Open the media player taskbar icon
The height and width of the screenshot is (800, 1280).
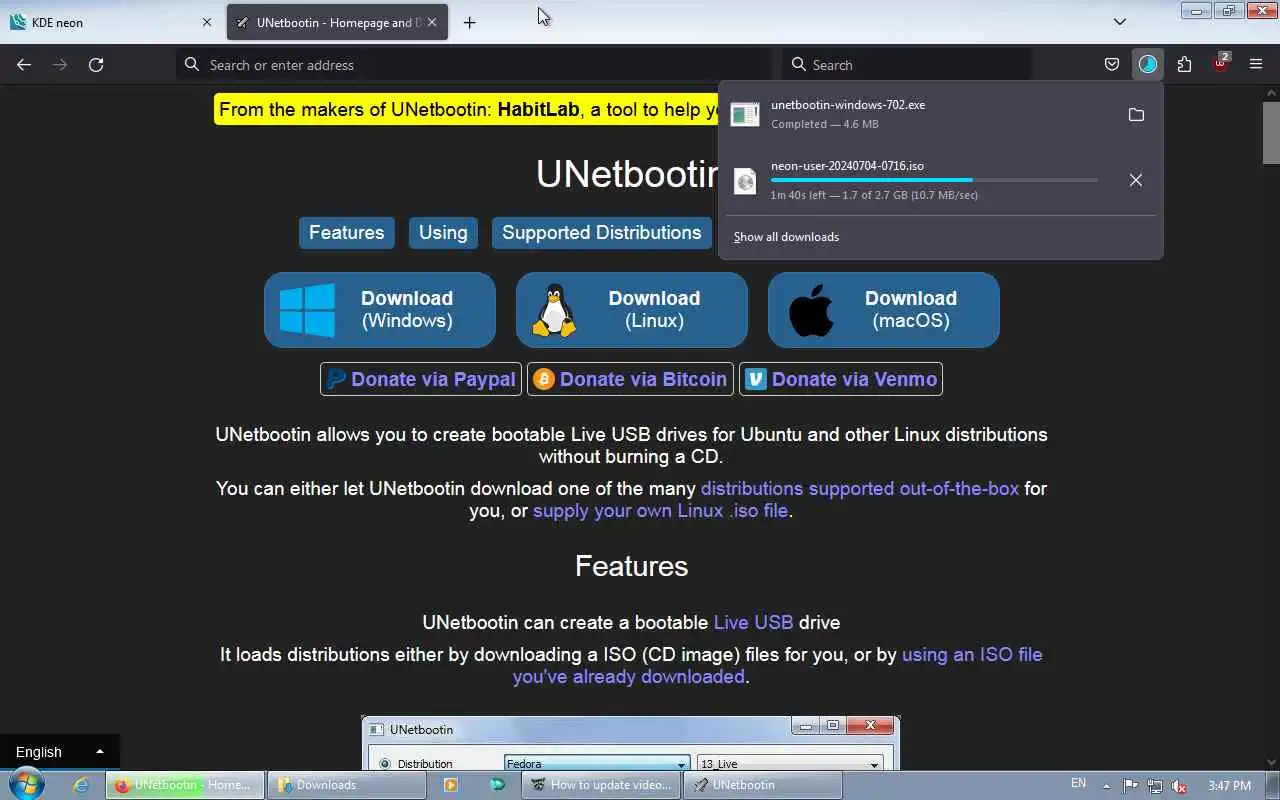[450, 785]
